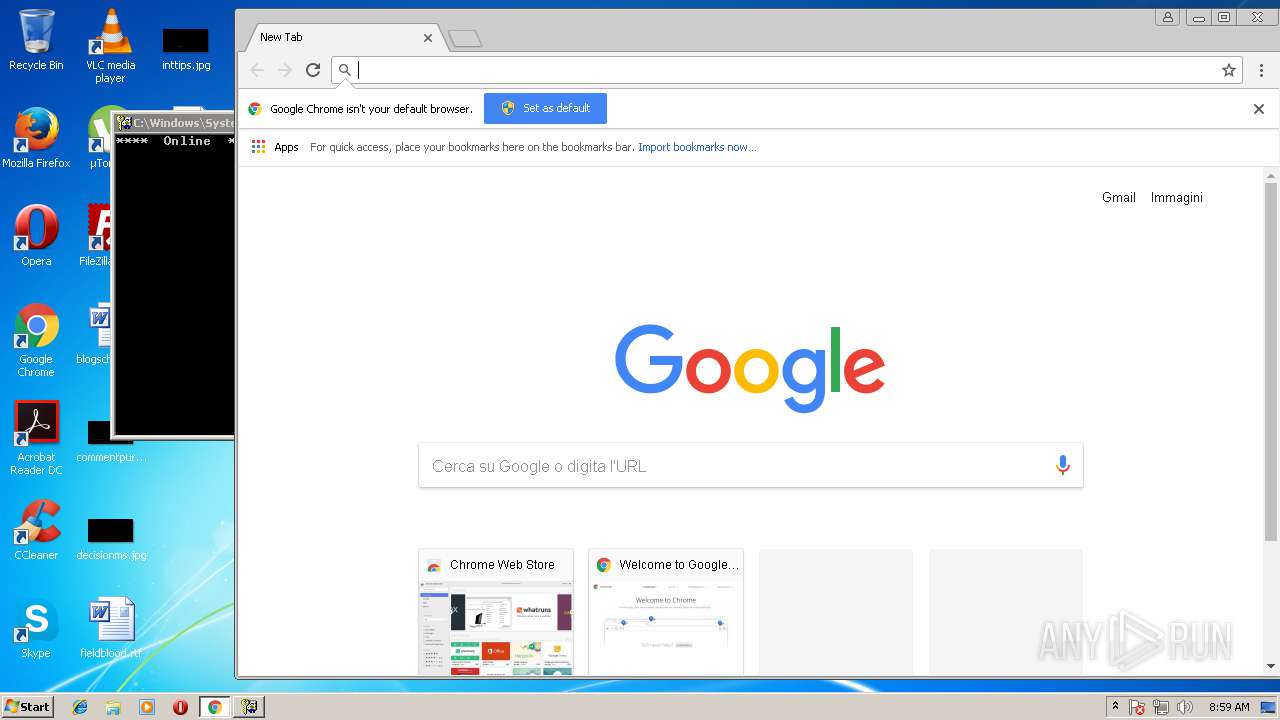Click the 8:59 AM clock
The image size is (1280, 720).
(x=1229, y=707)
